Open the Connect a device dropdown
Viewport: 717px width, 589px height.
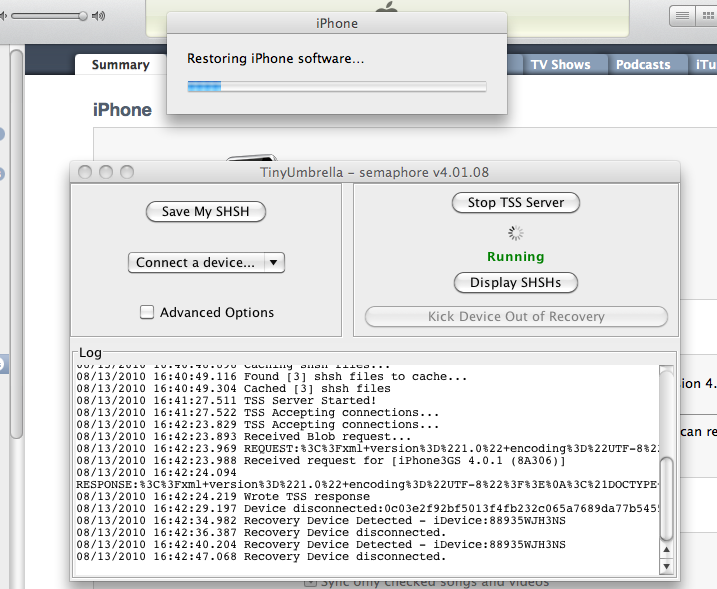[206, 262]
